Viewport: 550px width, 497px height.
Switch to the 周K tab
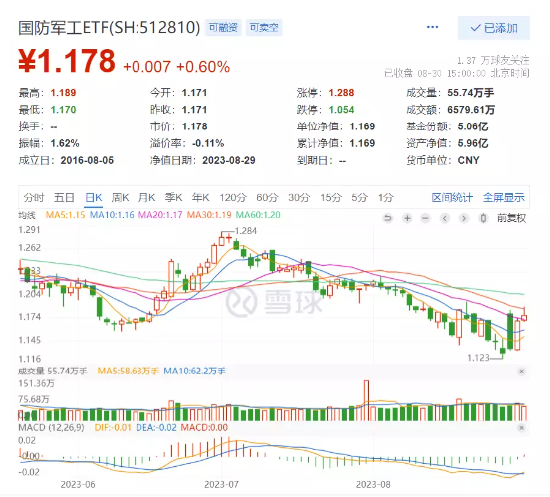[x=120, y=197]
